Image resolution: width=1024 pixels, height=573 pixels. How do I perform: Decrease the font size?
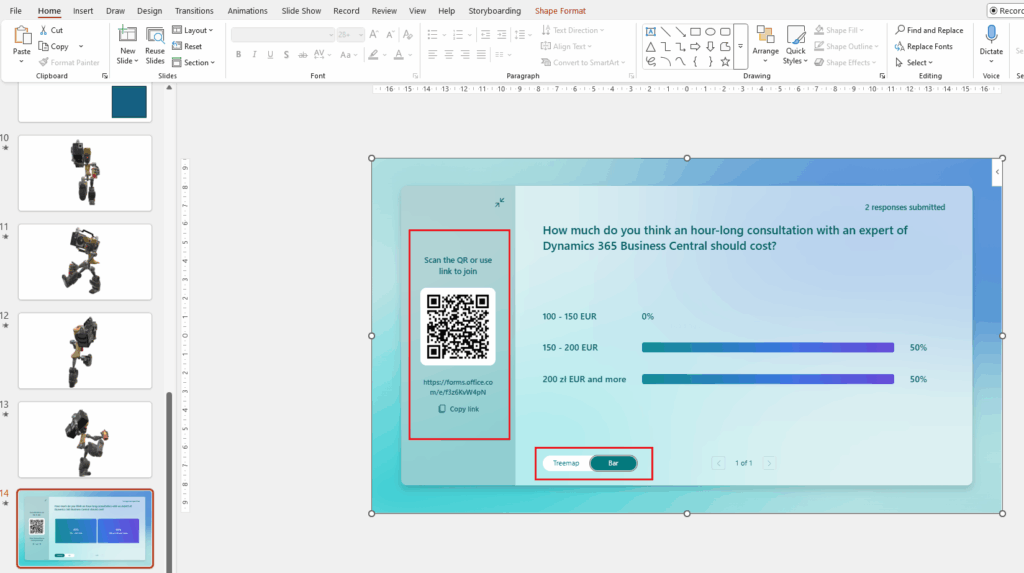390,35
